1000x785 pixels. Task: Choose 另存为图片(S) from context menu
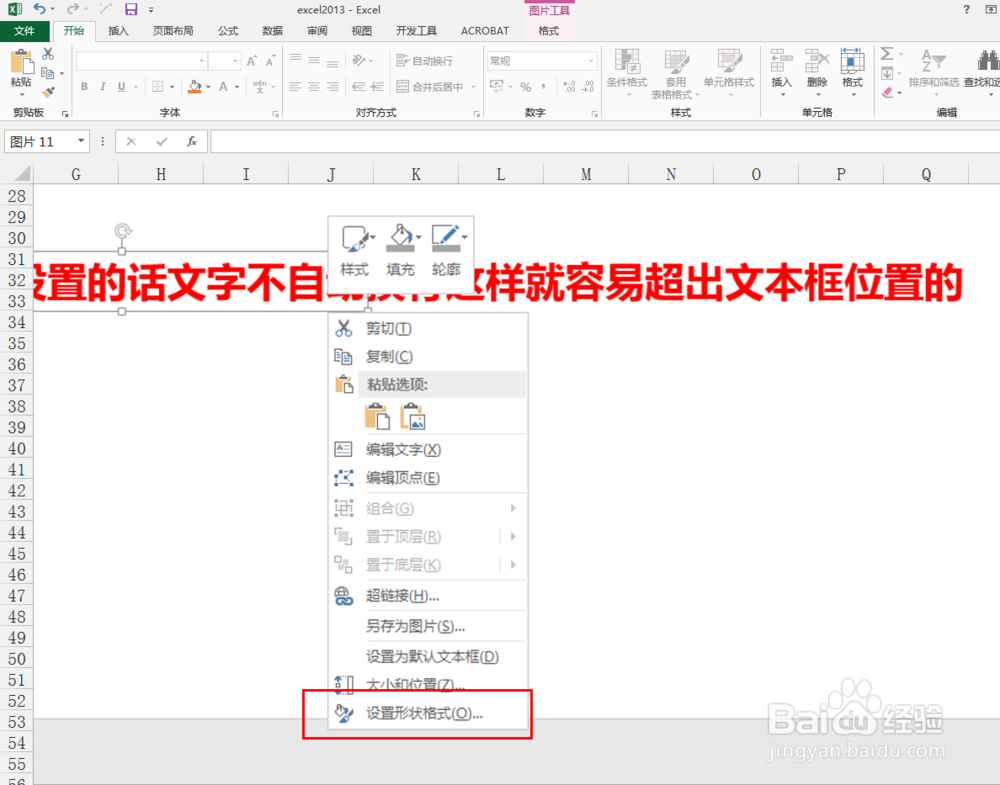tap(428, 626)
